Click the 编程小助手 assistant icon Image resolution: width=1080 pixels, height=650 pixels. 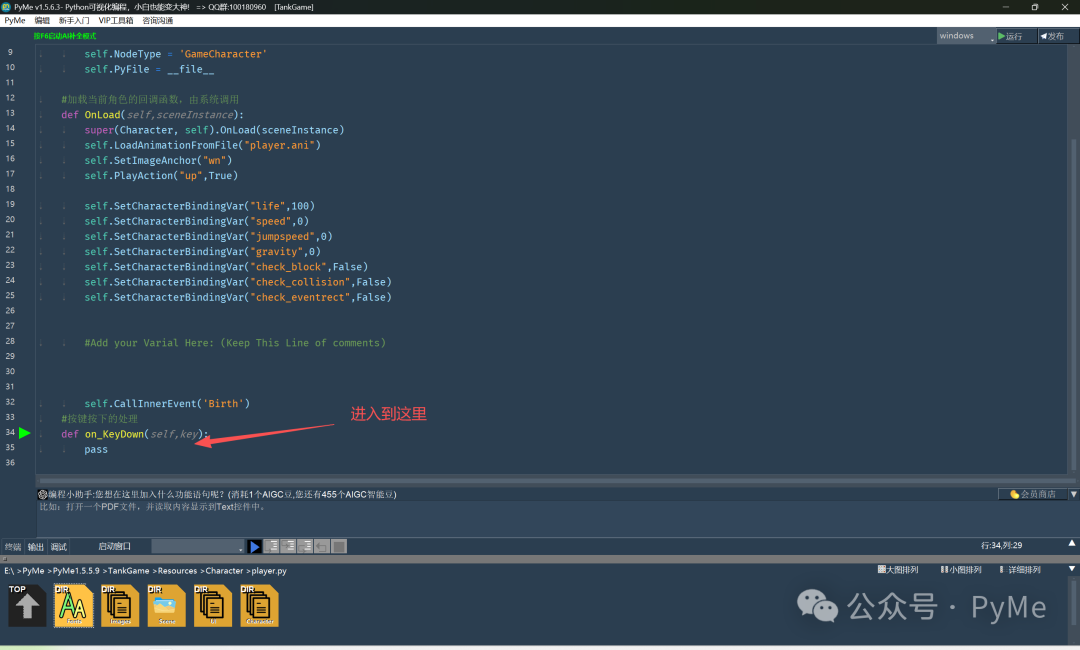point(42,494)
